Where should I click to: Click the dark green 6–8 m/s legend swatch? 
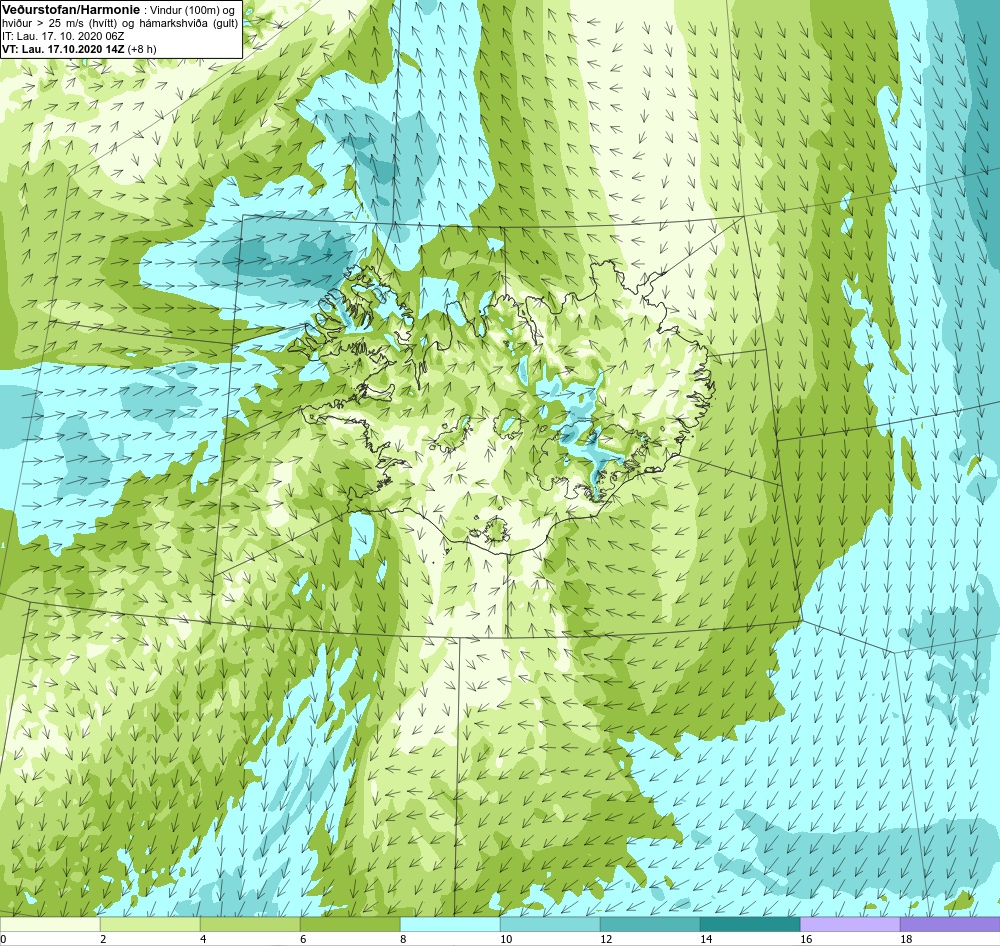click(350, 925)
